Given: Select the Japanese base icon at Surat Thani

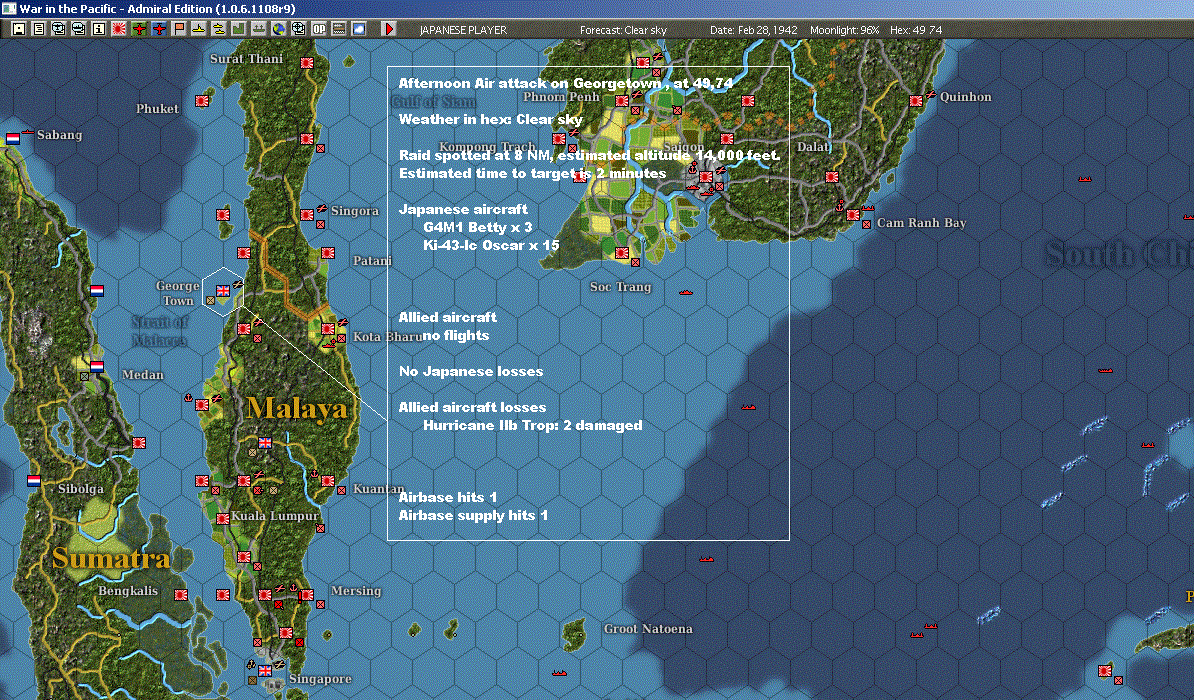Looking at the screenshot, I should click(x=307, y=62).
